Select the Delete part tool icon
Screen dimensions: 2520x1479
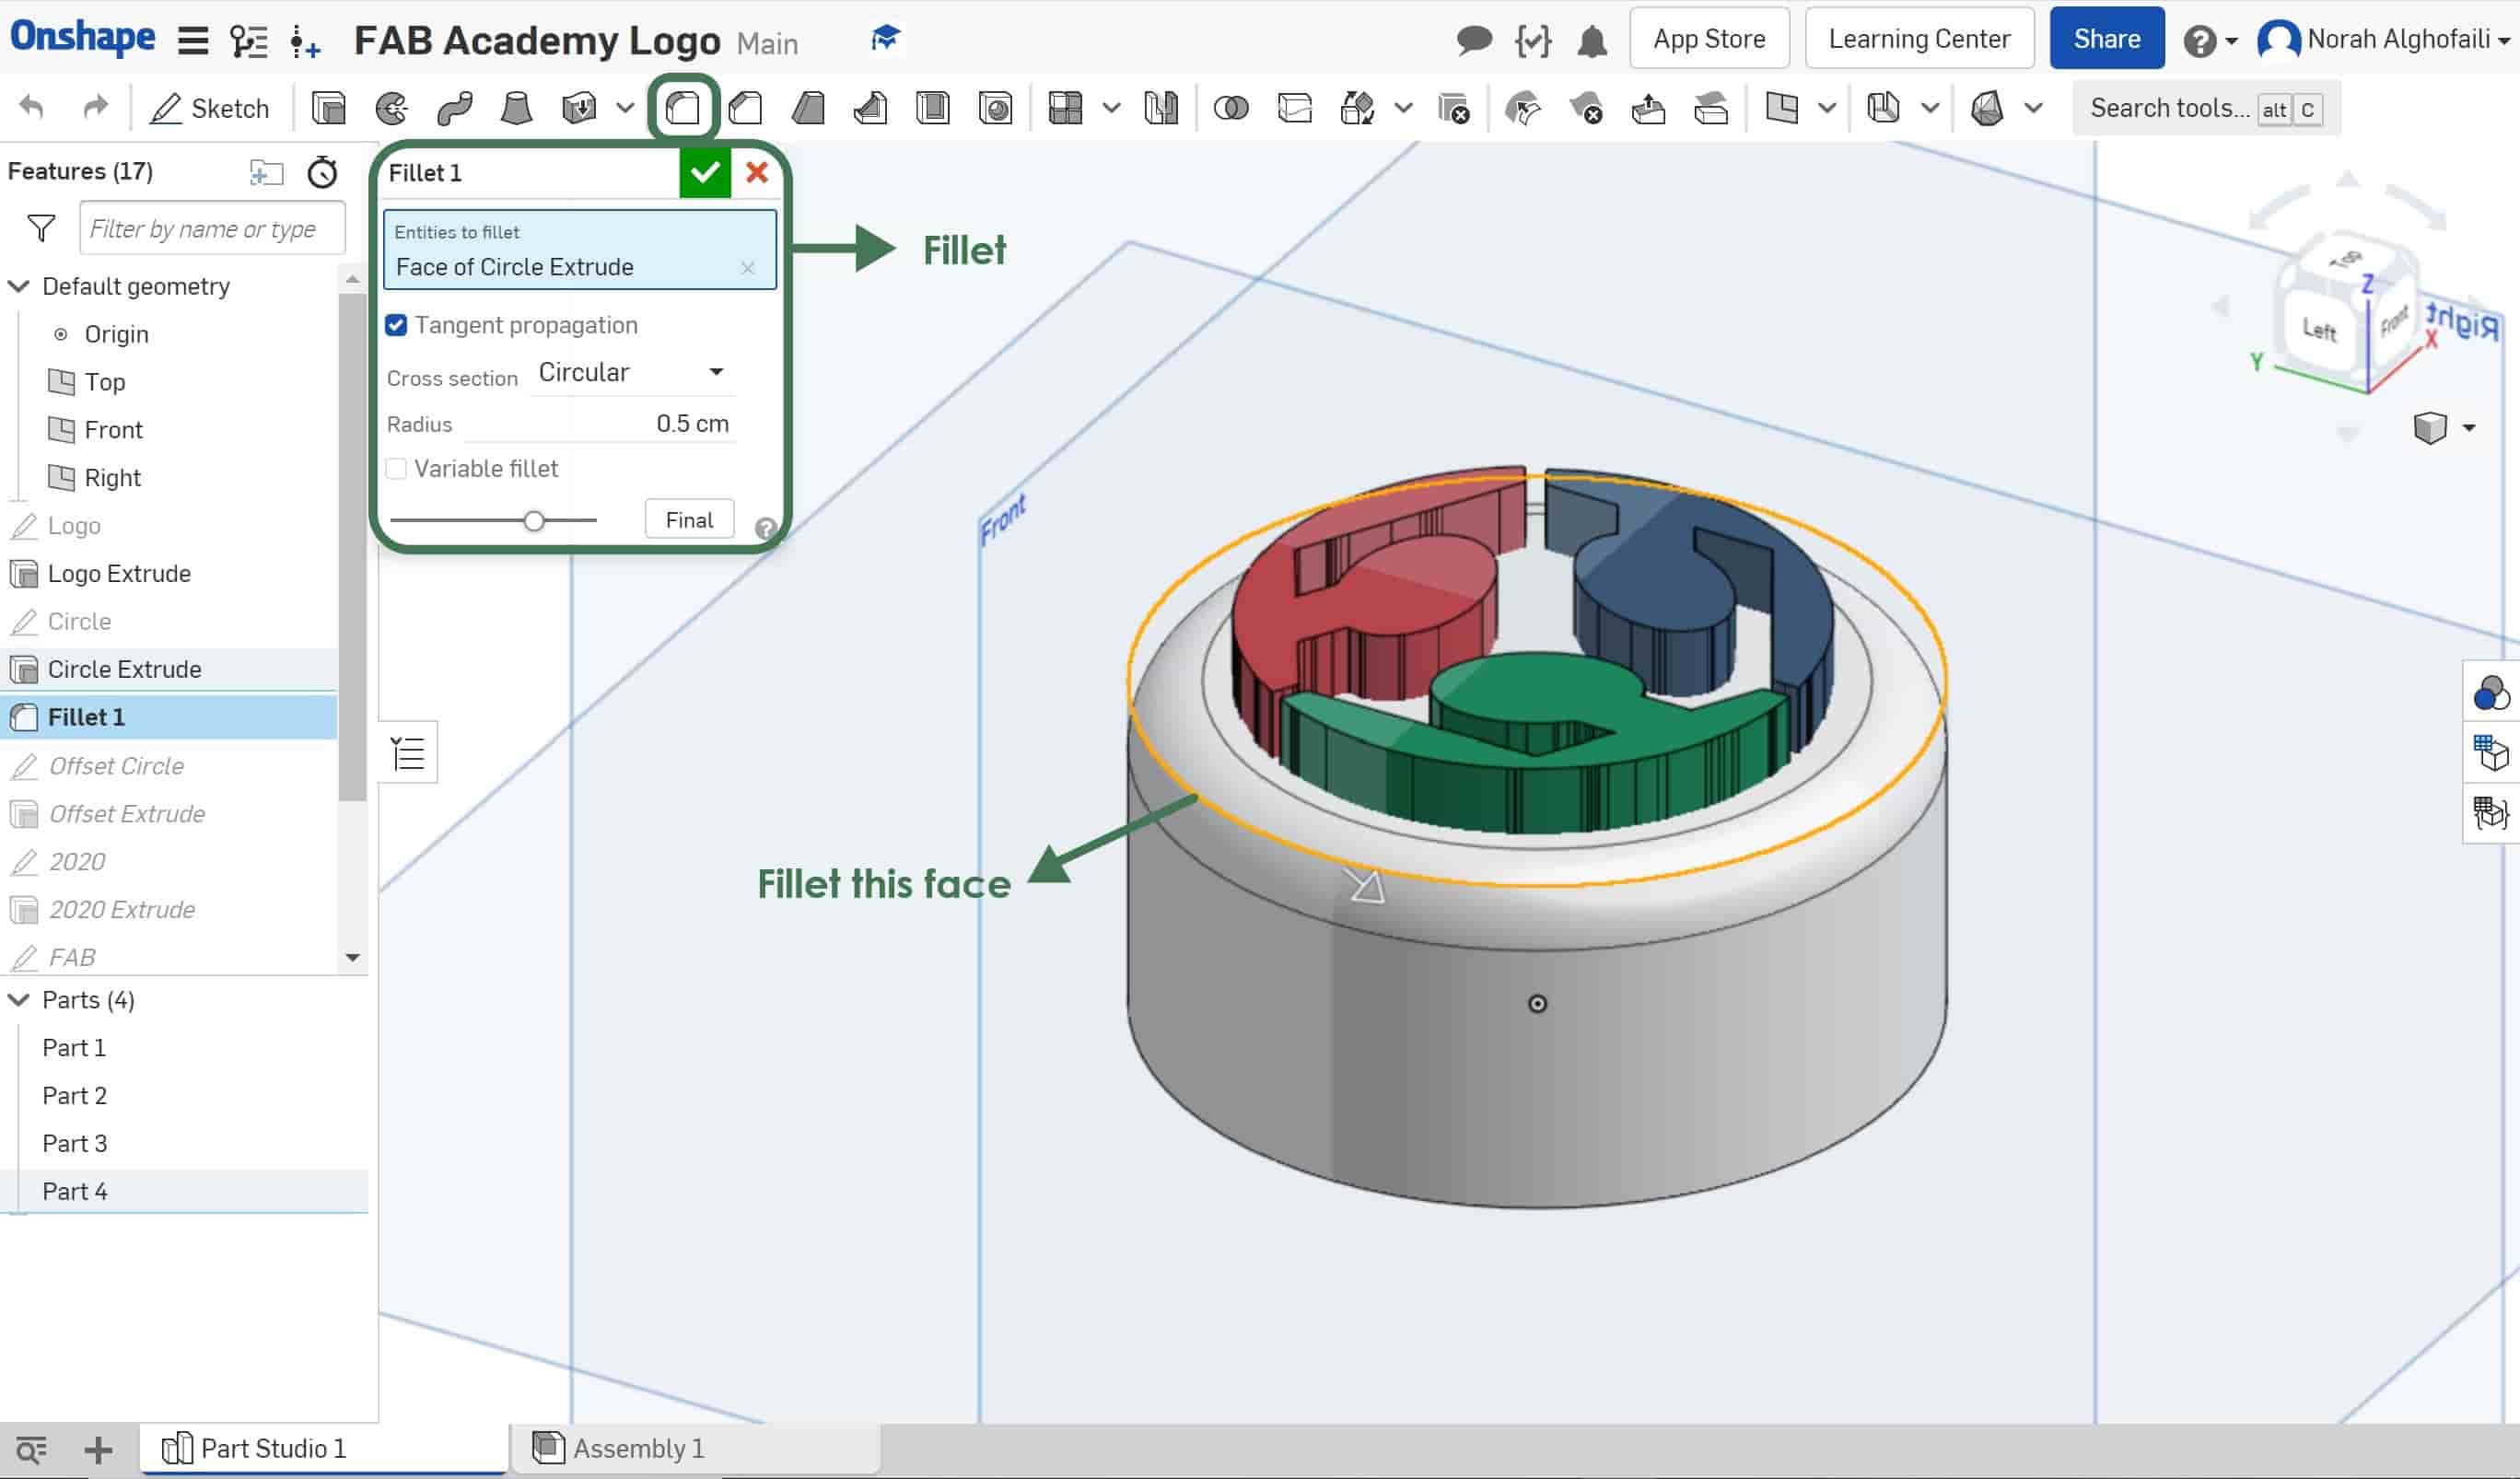point(1453,108)
